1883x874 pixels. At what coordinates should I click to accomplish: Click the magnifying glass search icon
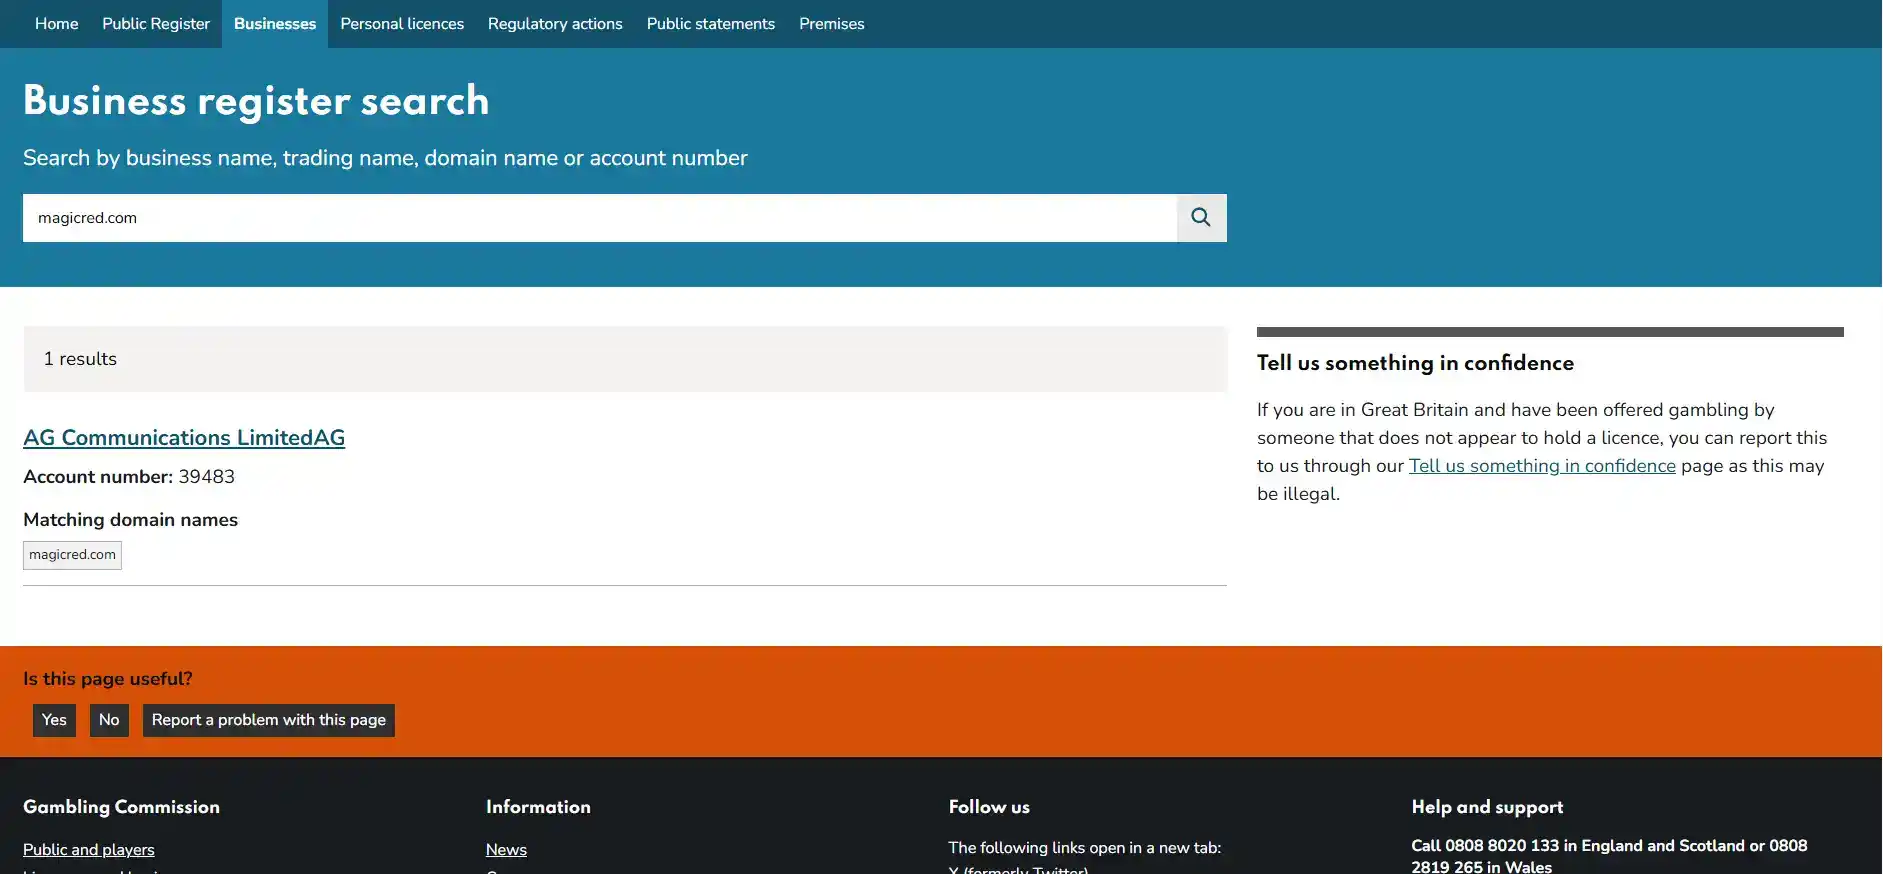tap(1201, 218)
